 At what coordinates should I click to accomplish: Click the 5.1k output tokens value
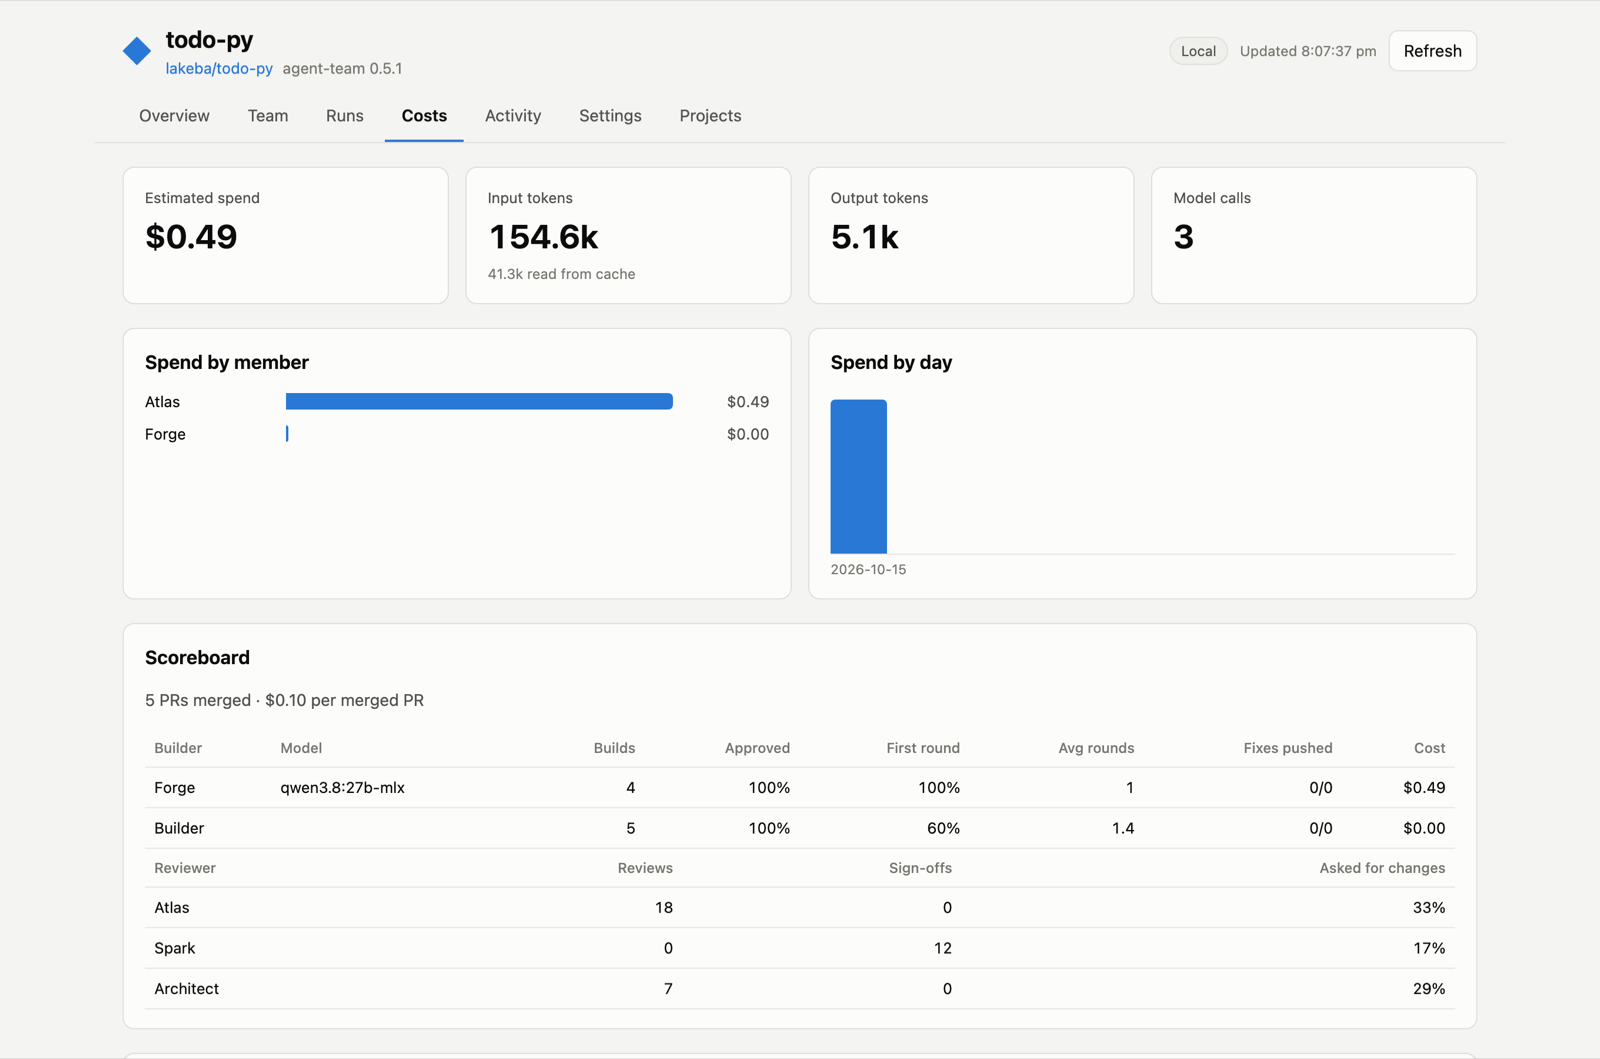865,237
